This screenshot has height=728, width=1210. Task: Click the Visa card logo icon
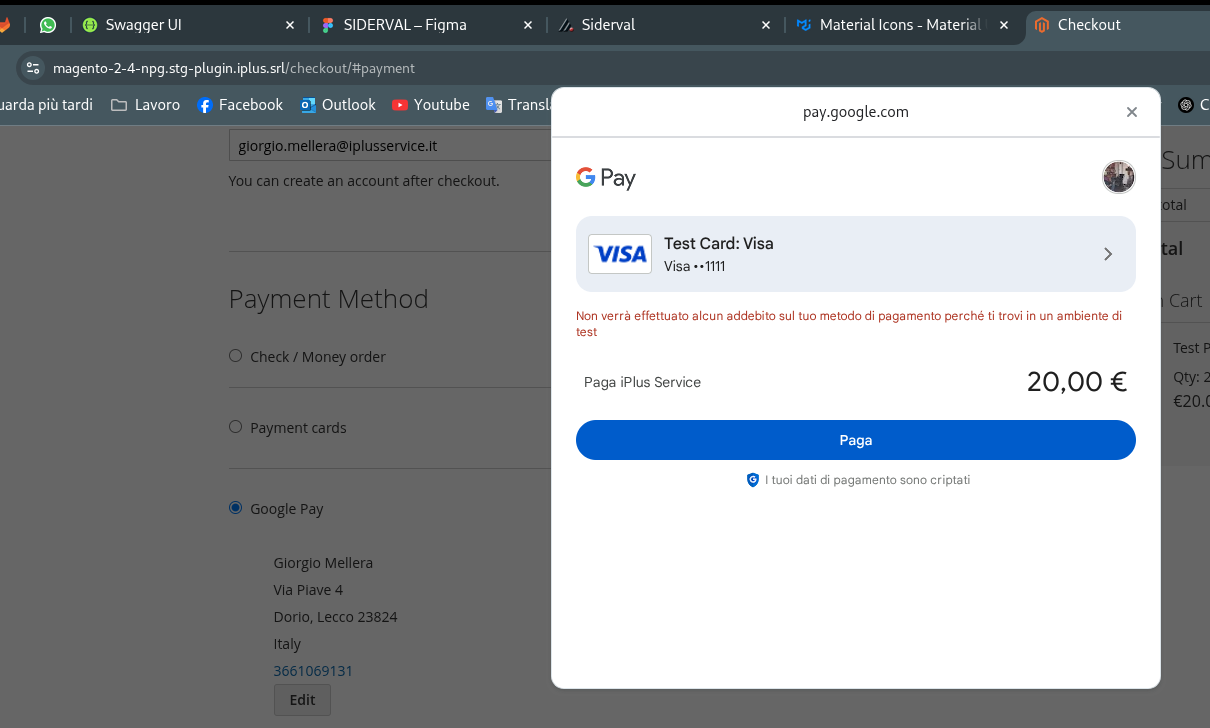pyautogui.click(x=620, y=254)
